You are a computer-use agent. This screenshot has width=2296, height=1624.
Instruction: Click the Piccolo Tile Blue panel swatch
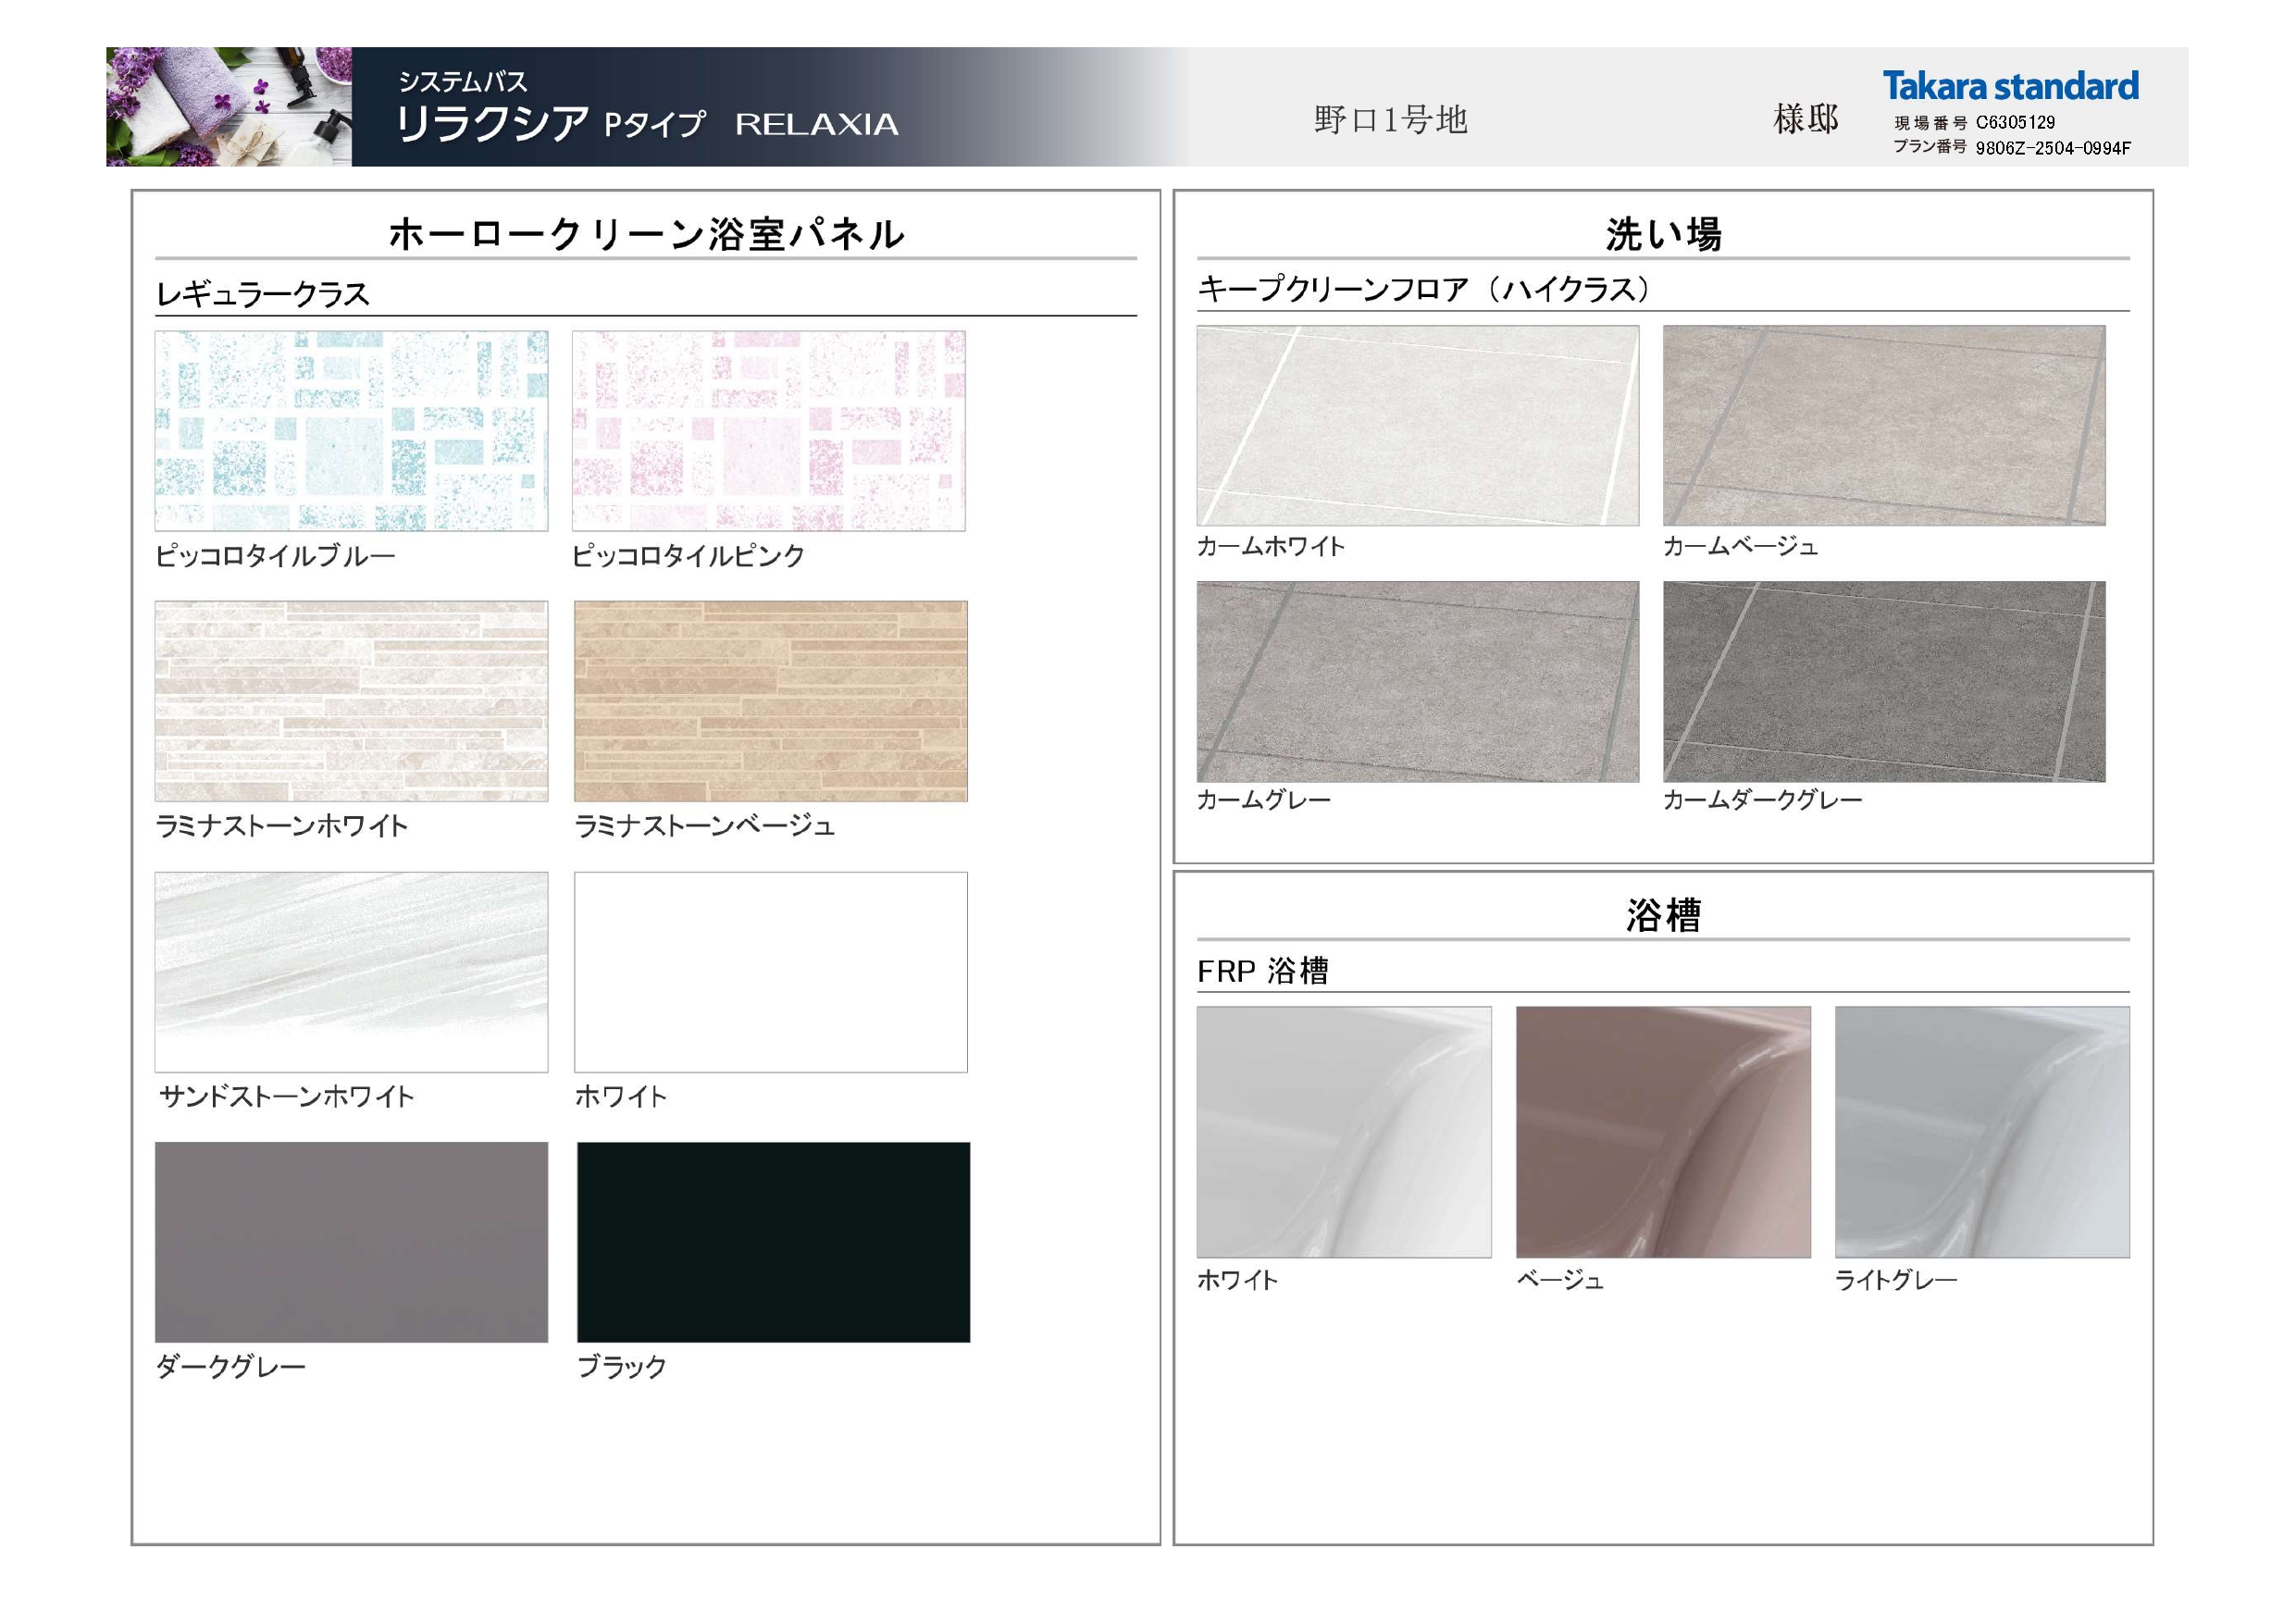(x=351, y=431)
